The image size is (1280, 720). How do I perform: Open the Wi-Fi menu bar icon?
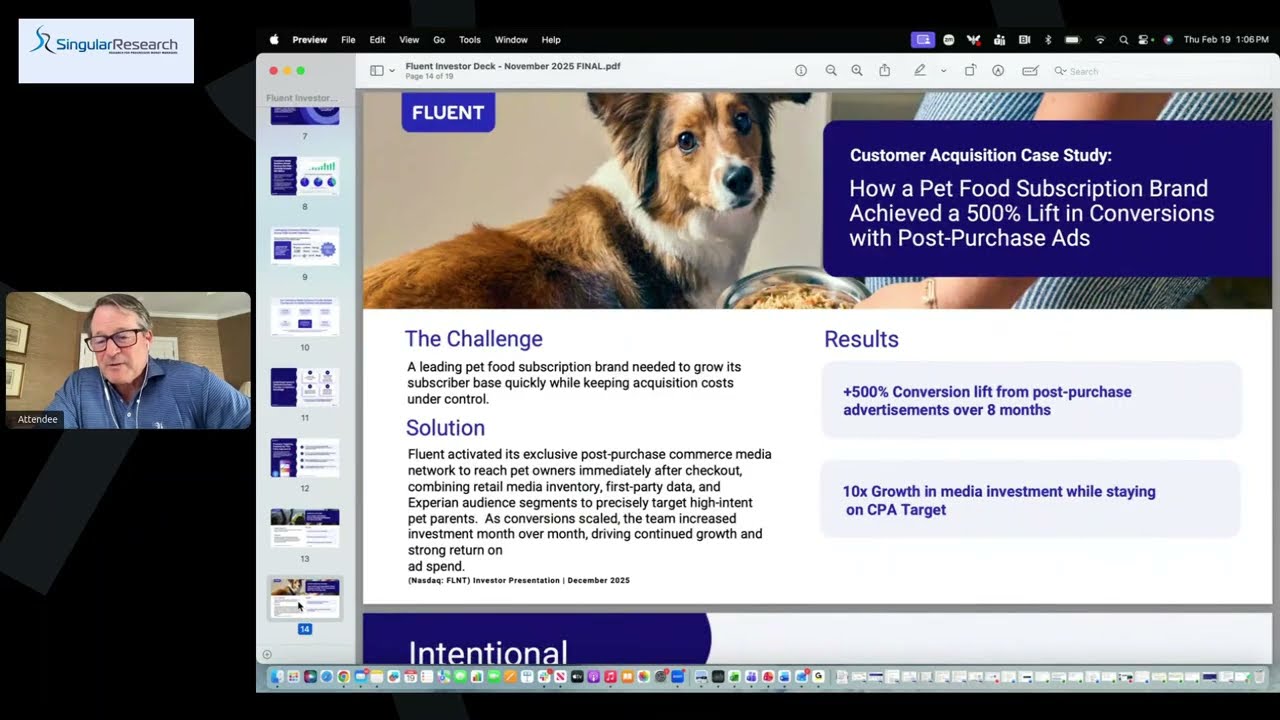click(x=1100, y=40)
